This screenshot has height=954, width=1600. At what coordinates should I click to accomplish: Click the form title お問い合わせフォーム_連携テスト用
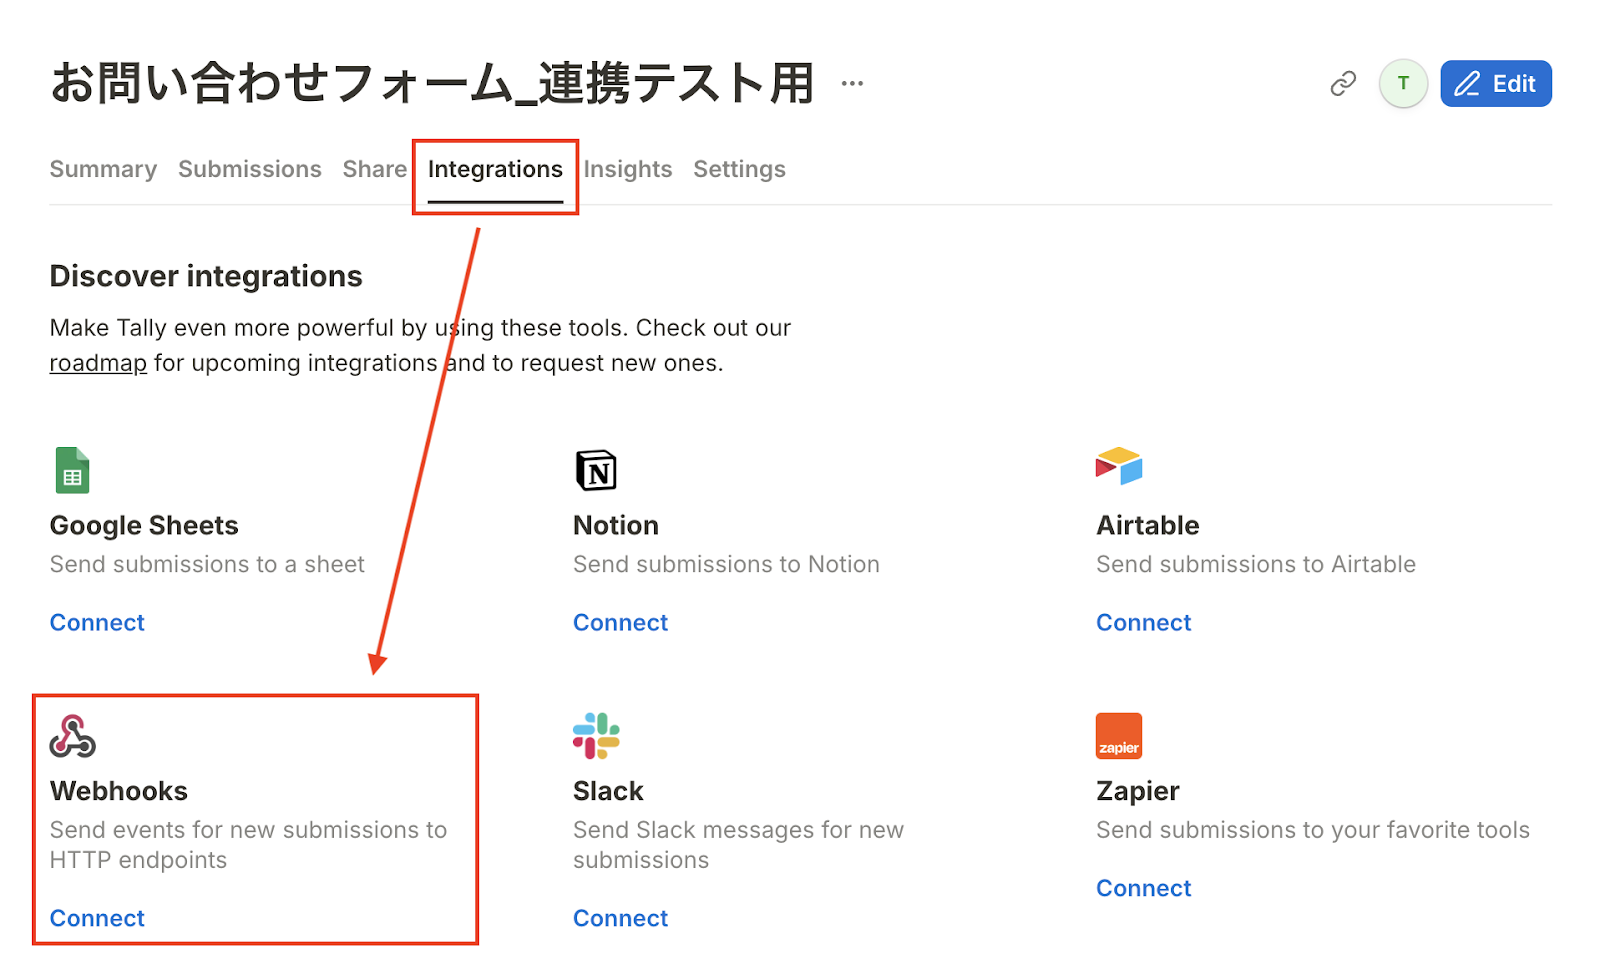tap(432, 84)
